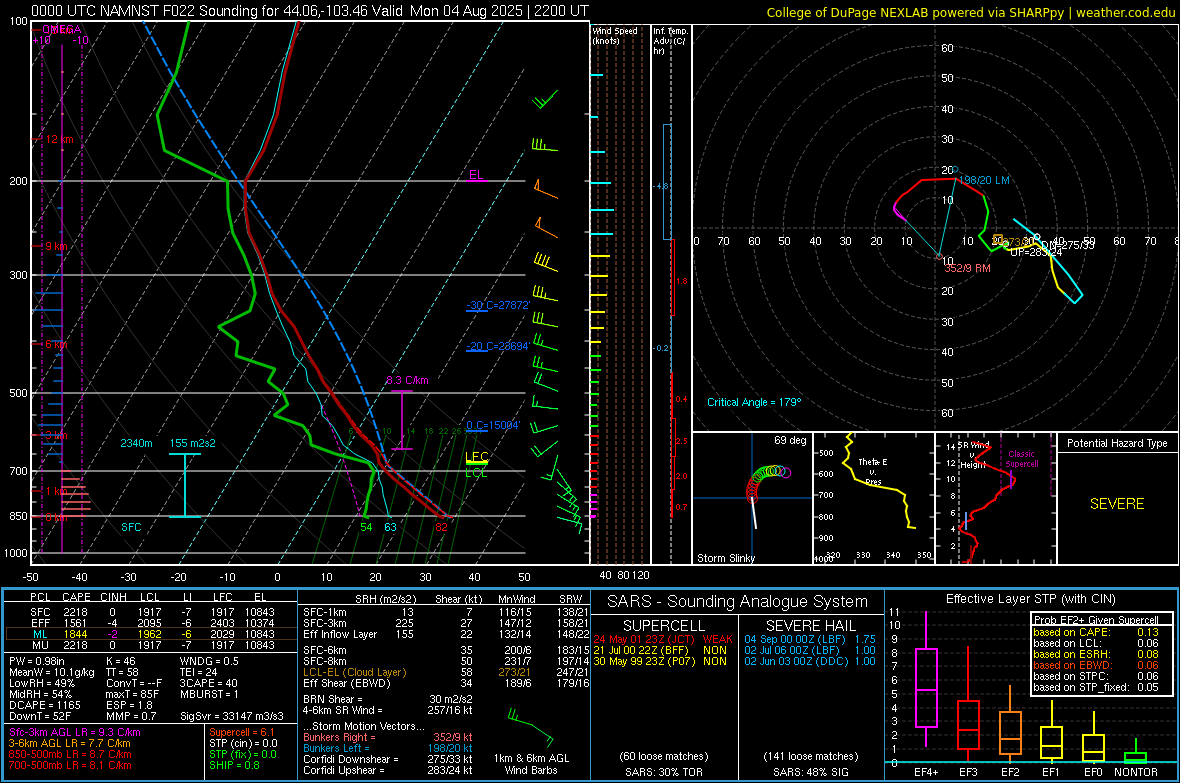Click the 8.3 C/km lapse rate label
The width and height of the screenshot is (1180, 783).
click(x=407, y=380)
